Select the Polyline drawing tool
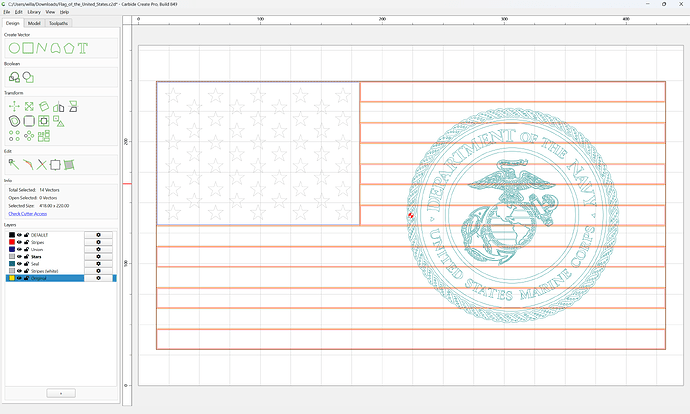Image resolution: width=690 pixels, height=414 pixels. (41, 48)
